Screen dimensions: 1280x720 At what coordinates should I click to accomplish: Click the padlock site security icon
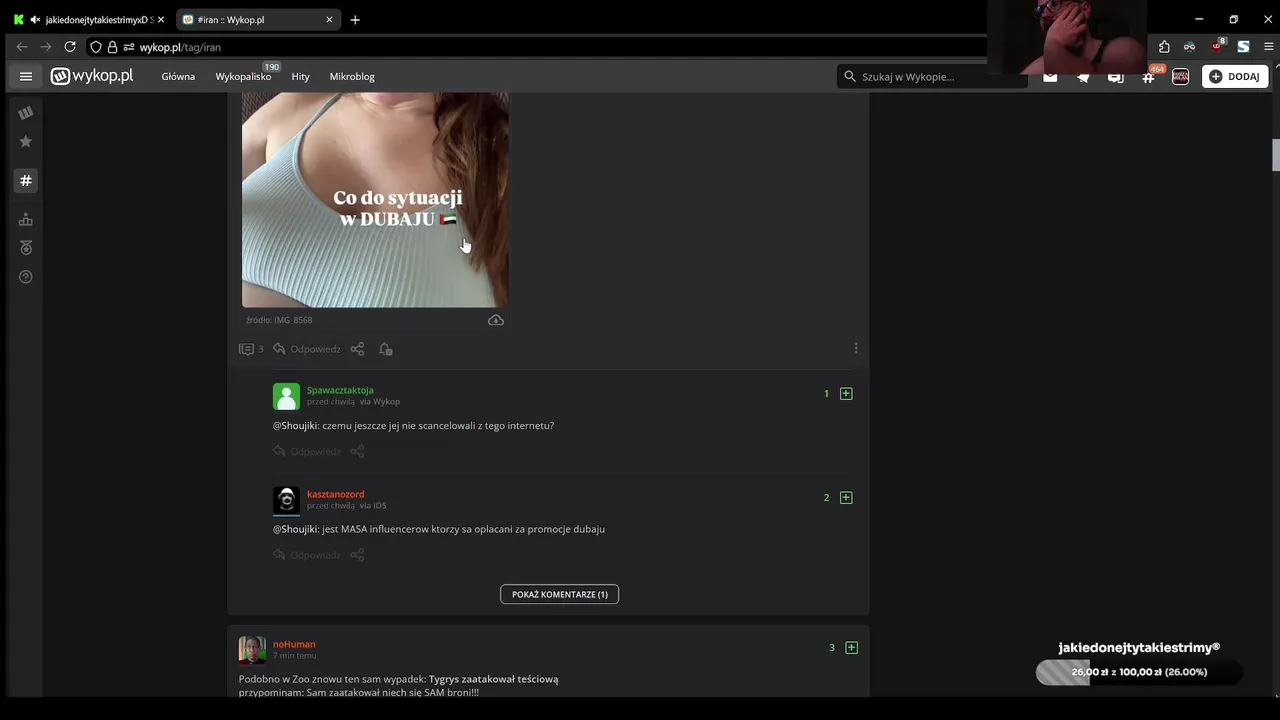coord(113,47)
